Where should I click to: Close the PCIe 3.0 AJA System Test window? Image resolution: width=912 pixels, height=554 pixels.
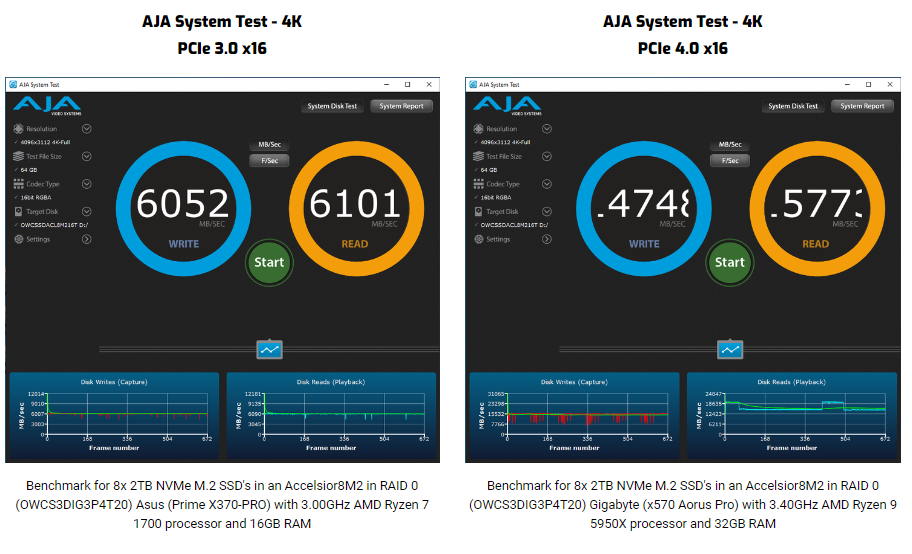coord(429,84)
